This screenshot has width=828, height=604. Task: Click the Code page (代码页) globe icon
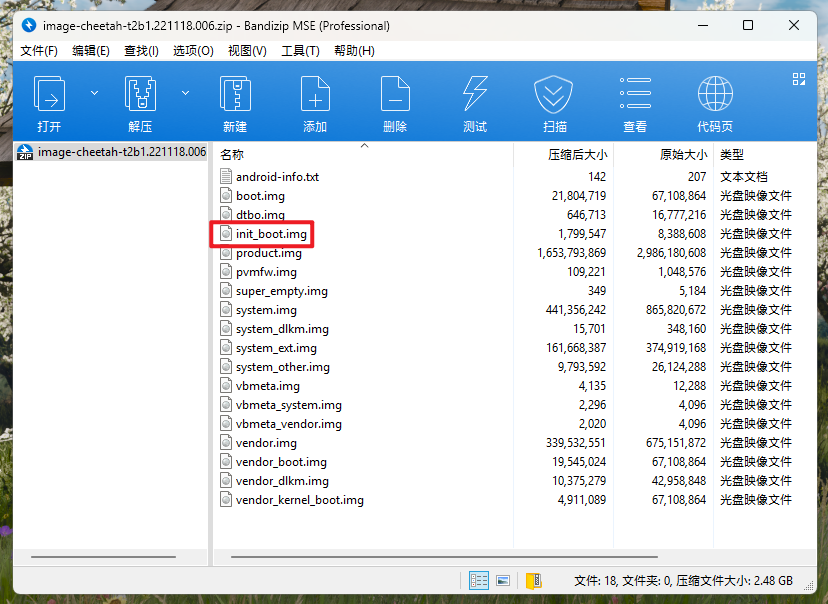(715, 93)
